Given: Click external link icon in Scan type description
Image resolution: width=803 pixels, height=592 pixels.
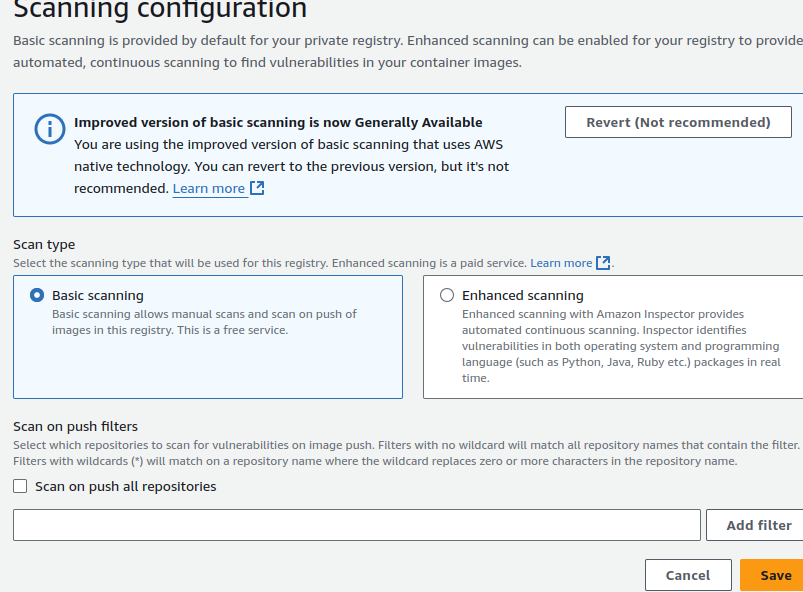Looking at the screenshot, I should pyautogui.click(x=603, y=263).
